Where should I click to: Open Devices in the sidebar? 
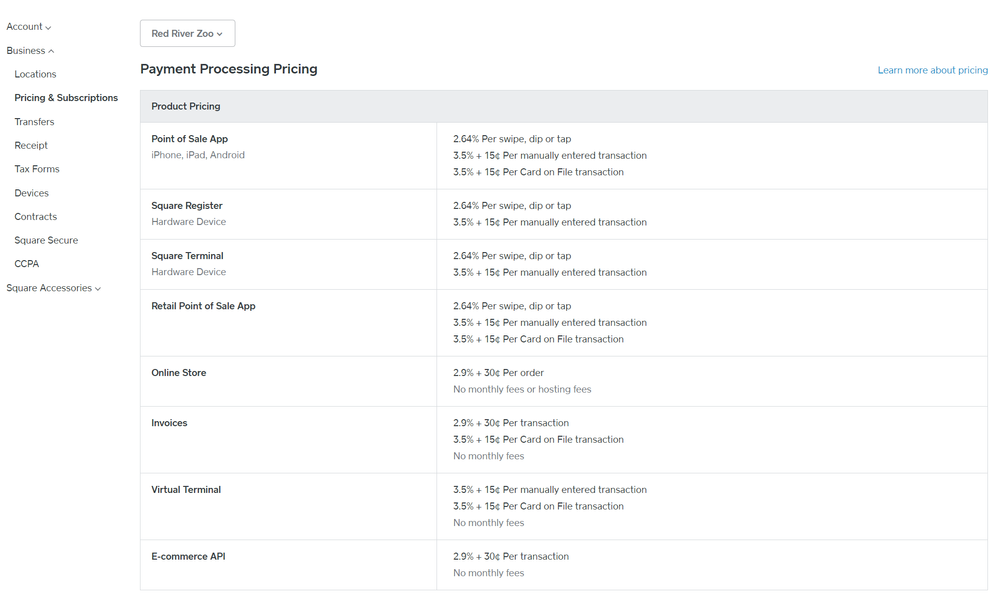[31, 193]
